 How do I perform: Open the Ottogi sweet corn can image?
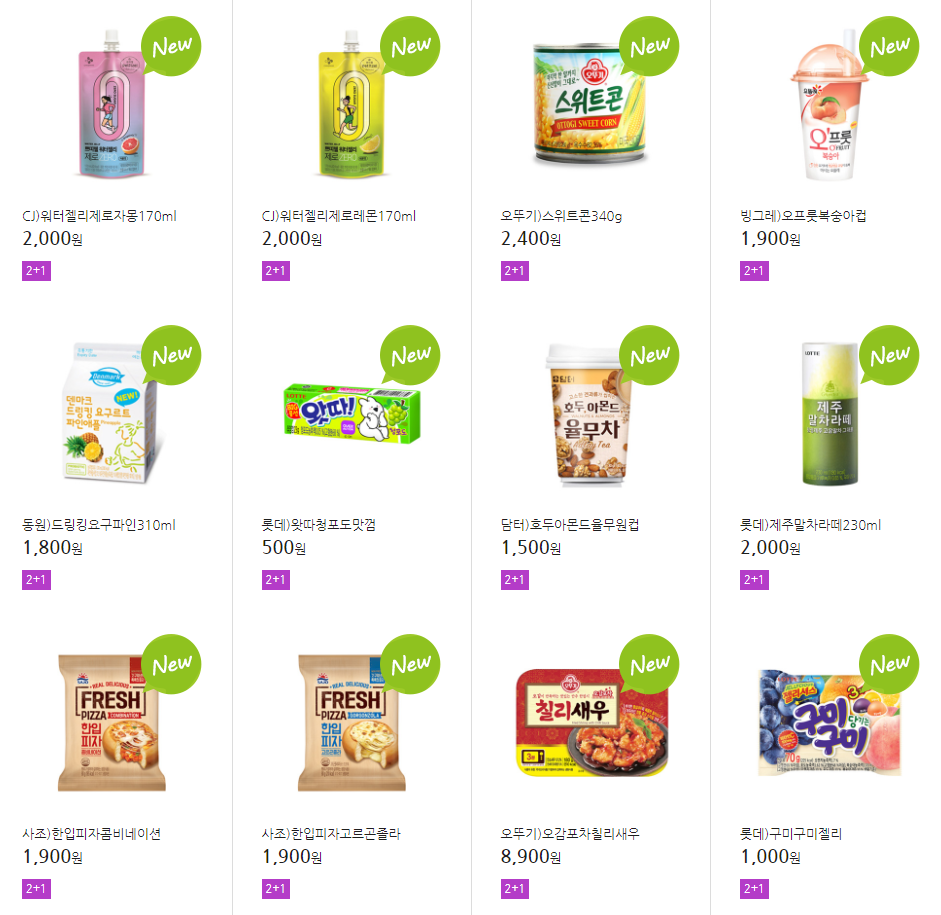(x=590, y=104)
